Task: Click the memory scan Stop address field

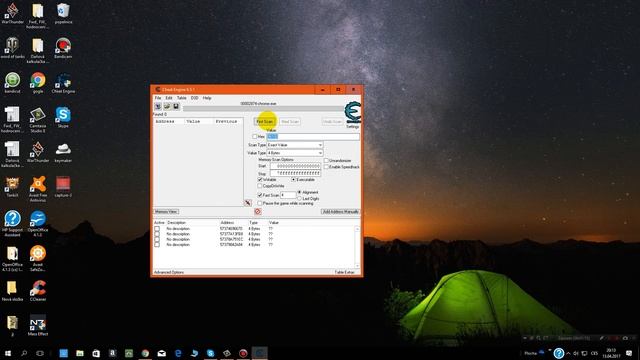Action: (x=295, y=173)
